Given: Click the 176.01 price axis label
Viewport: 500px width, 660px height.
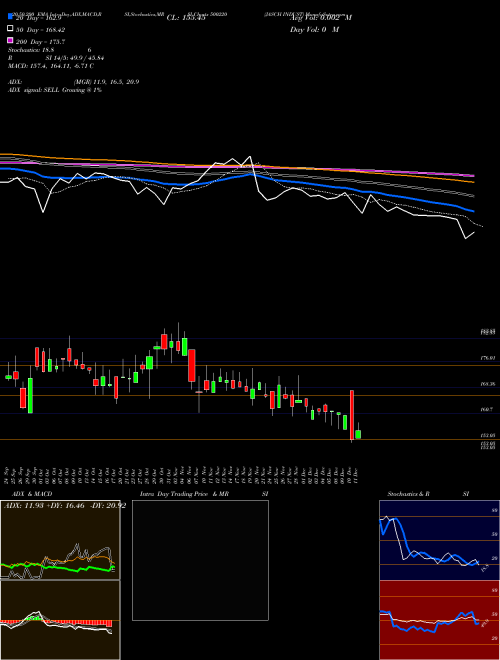Looking at the screenshot, I should [x=488, y=358].
